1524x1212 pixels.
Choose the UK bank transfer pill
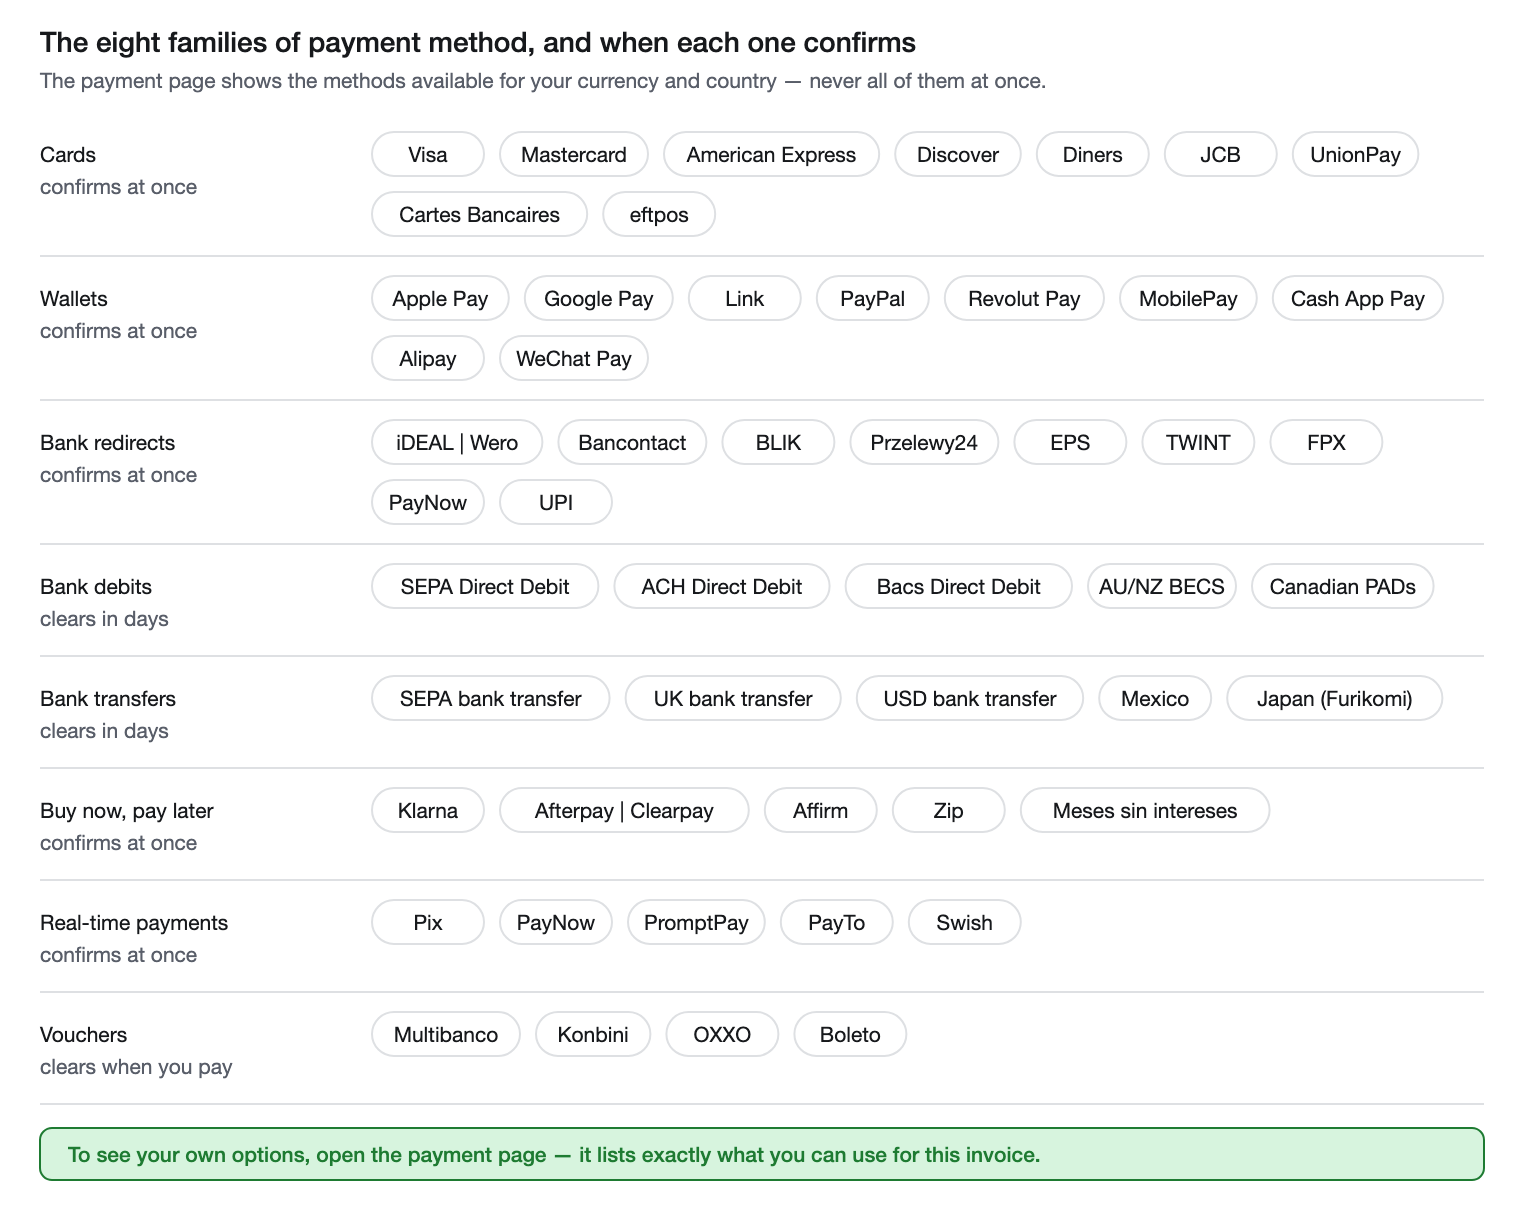point(733,698)
